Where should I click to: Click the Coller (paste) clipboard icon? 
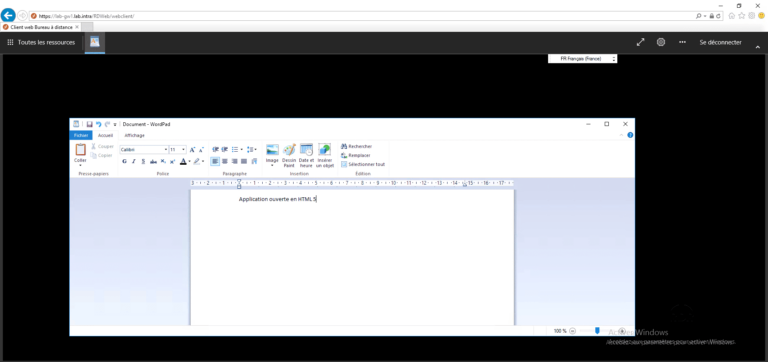[x=80, y=150]
